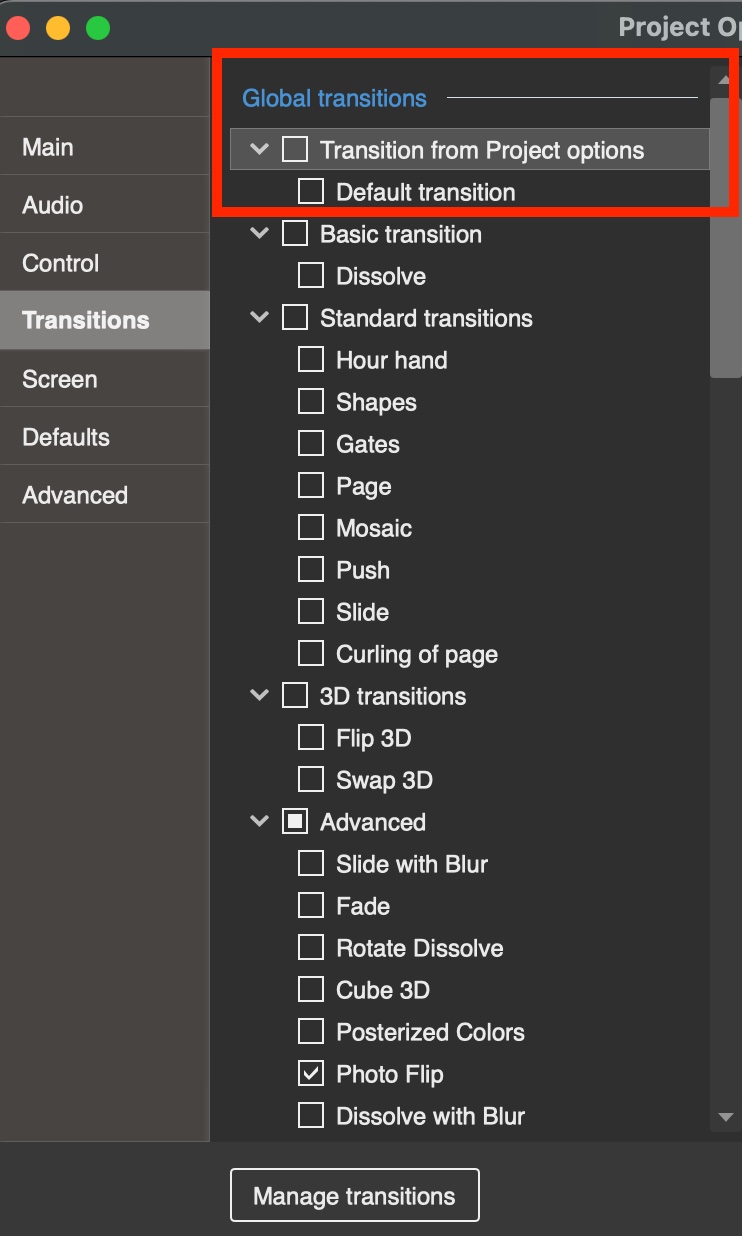Select the Transition from Project options row
This screenshot has width=742, height=1236.
[481, 150]
